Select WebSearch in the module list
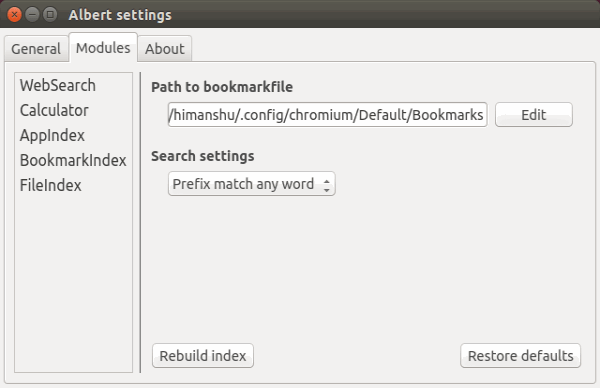Image resolution: width=600 pixels, height=388 pixels. 73,85
